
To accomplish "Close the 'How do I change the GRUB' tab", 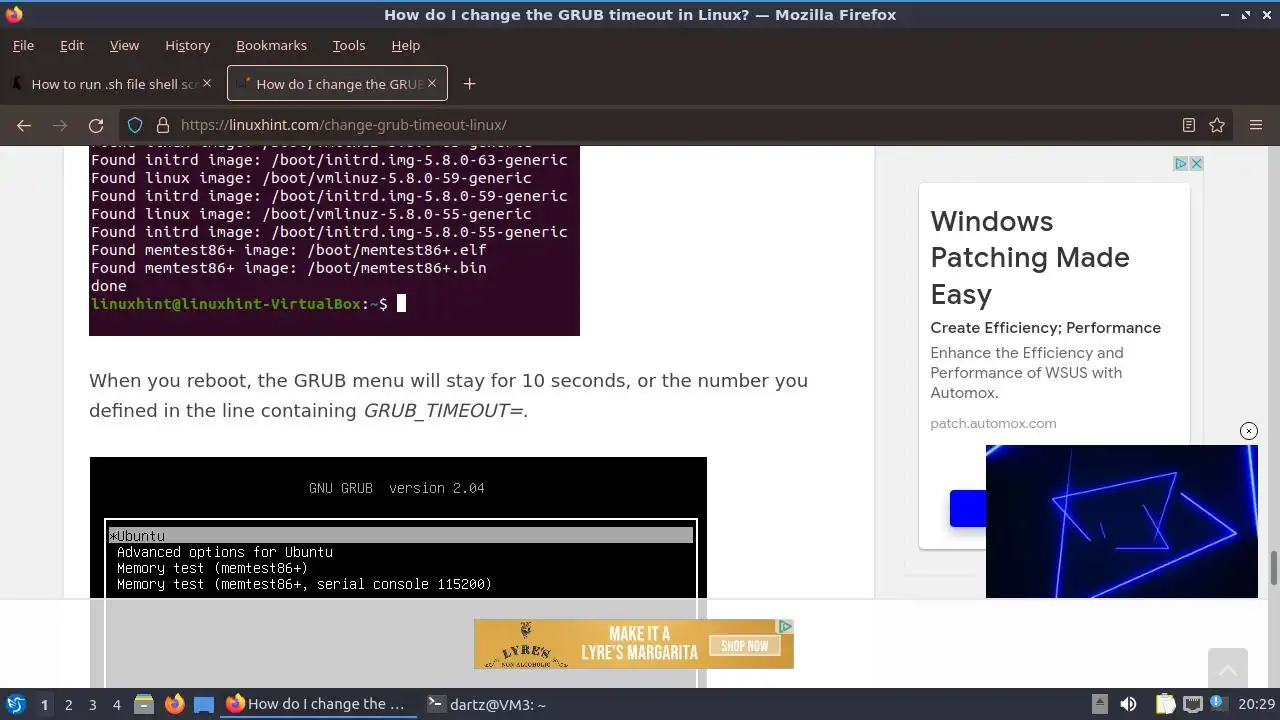I will tap(432, 83).
